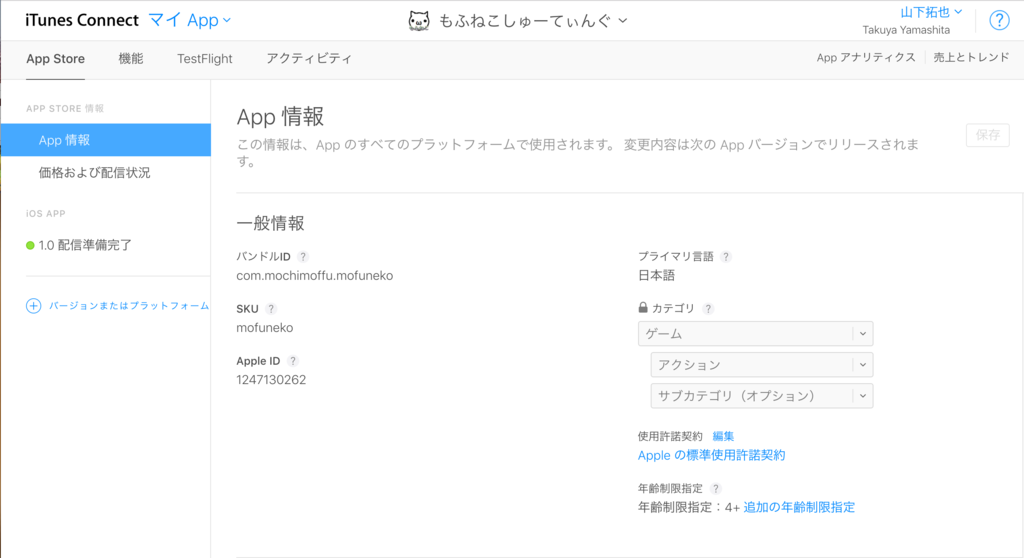Click help icon next to プライマリ言語
Viewport: 1024px width, 558px height.
(x=726, y=257)
